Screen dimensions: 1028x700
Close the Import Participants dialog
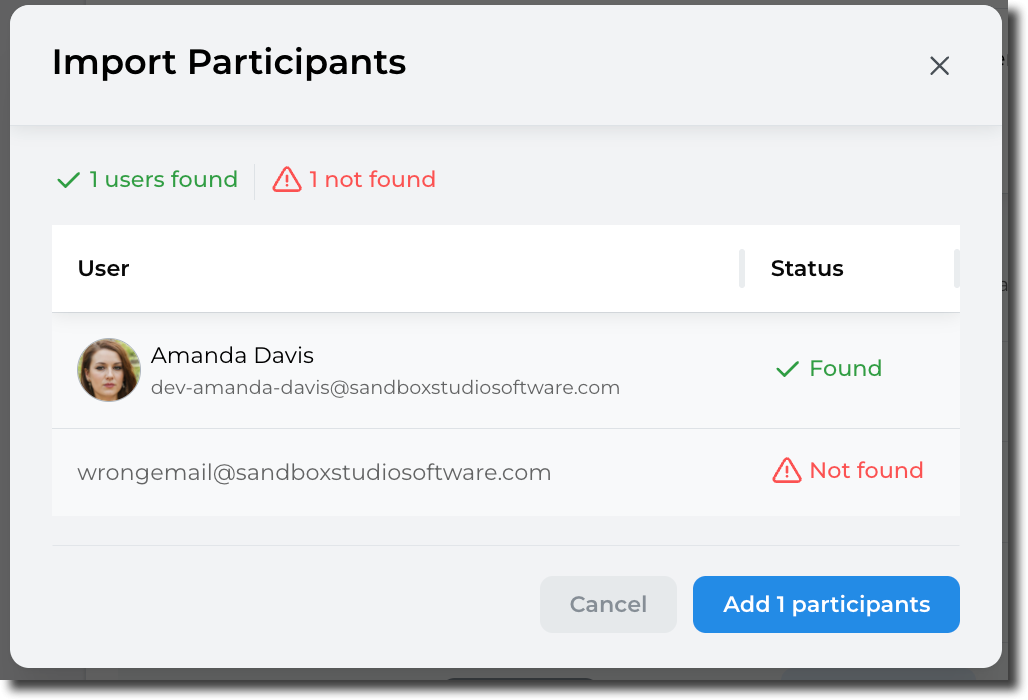[x=939, y=66]
